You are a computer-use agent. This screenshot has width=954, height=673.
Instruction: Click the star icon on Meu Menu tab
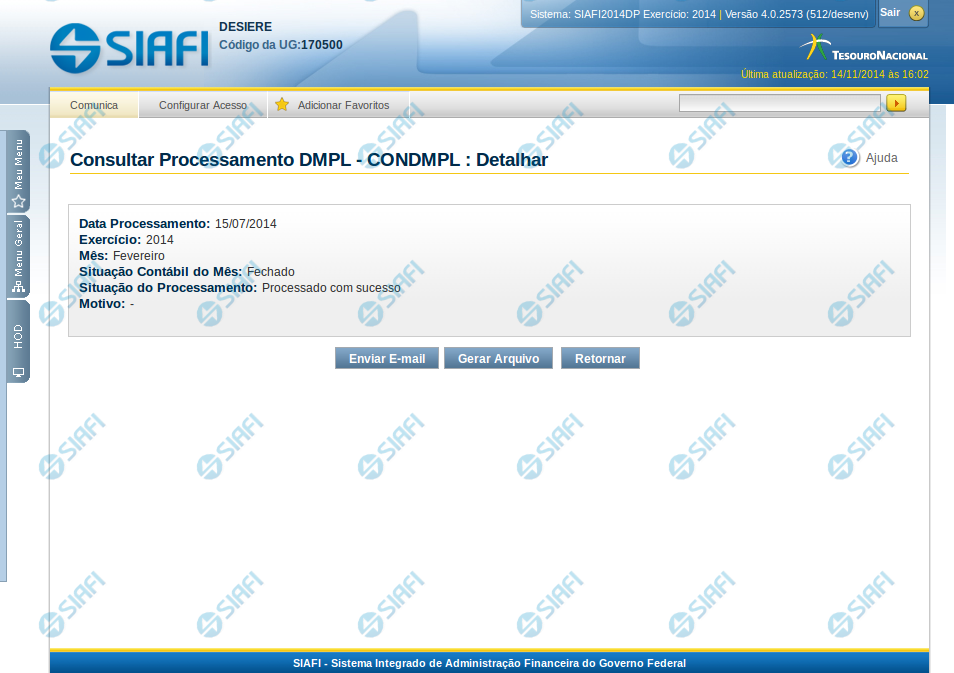[18, 201]
